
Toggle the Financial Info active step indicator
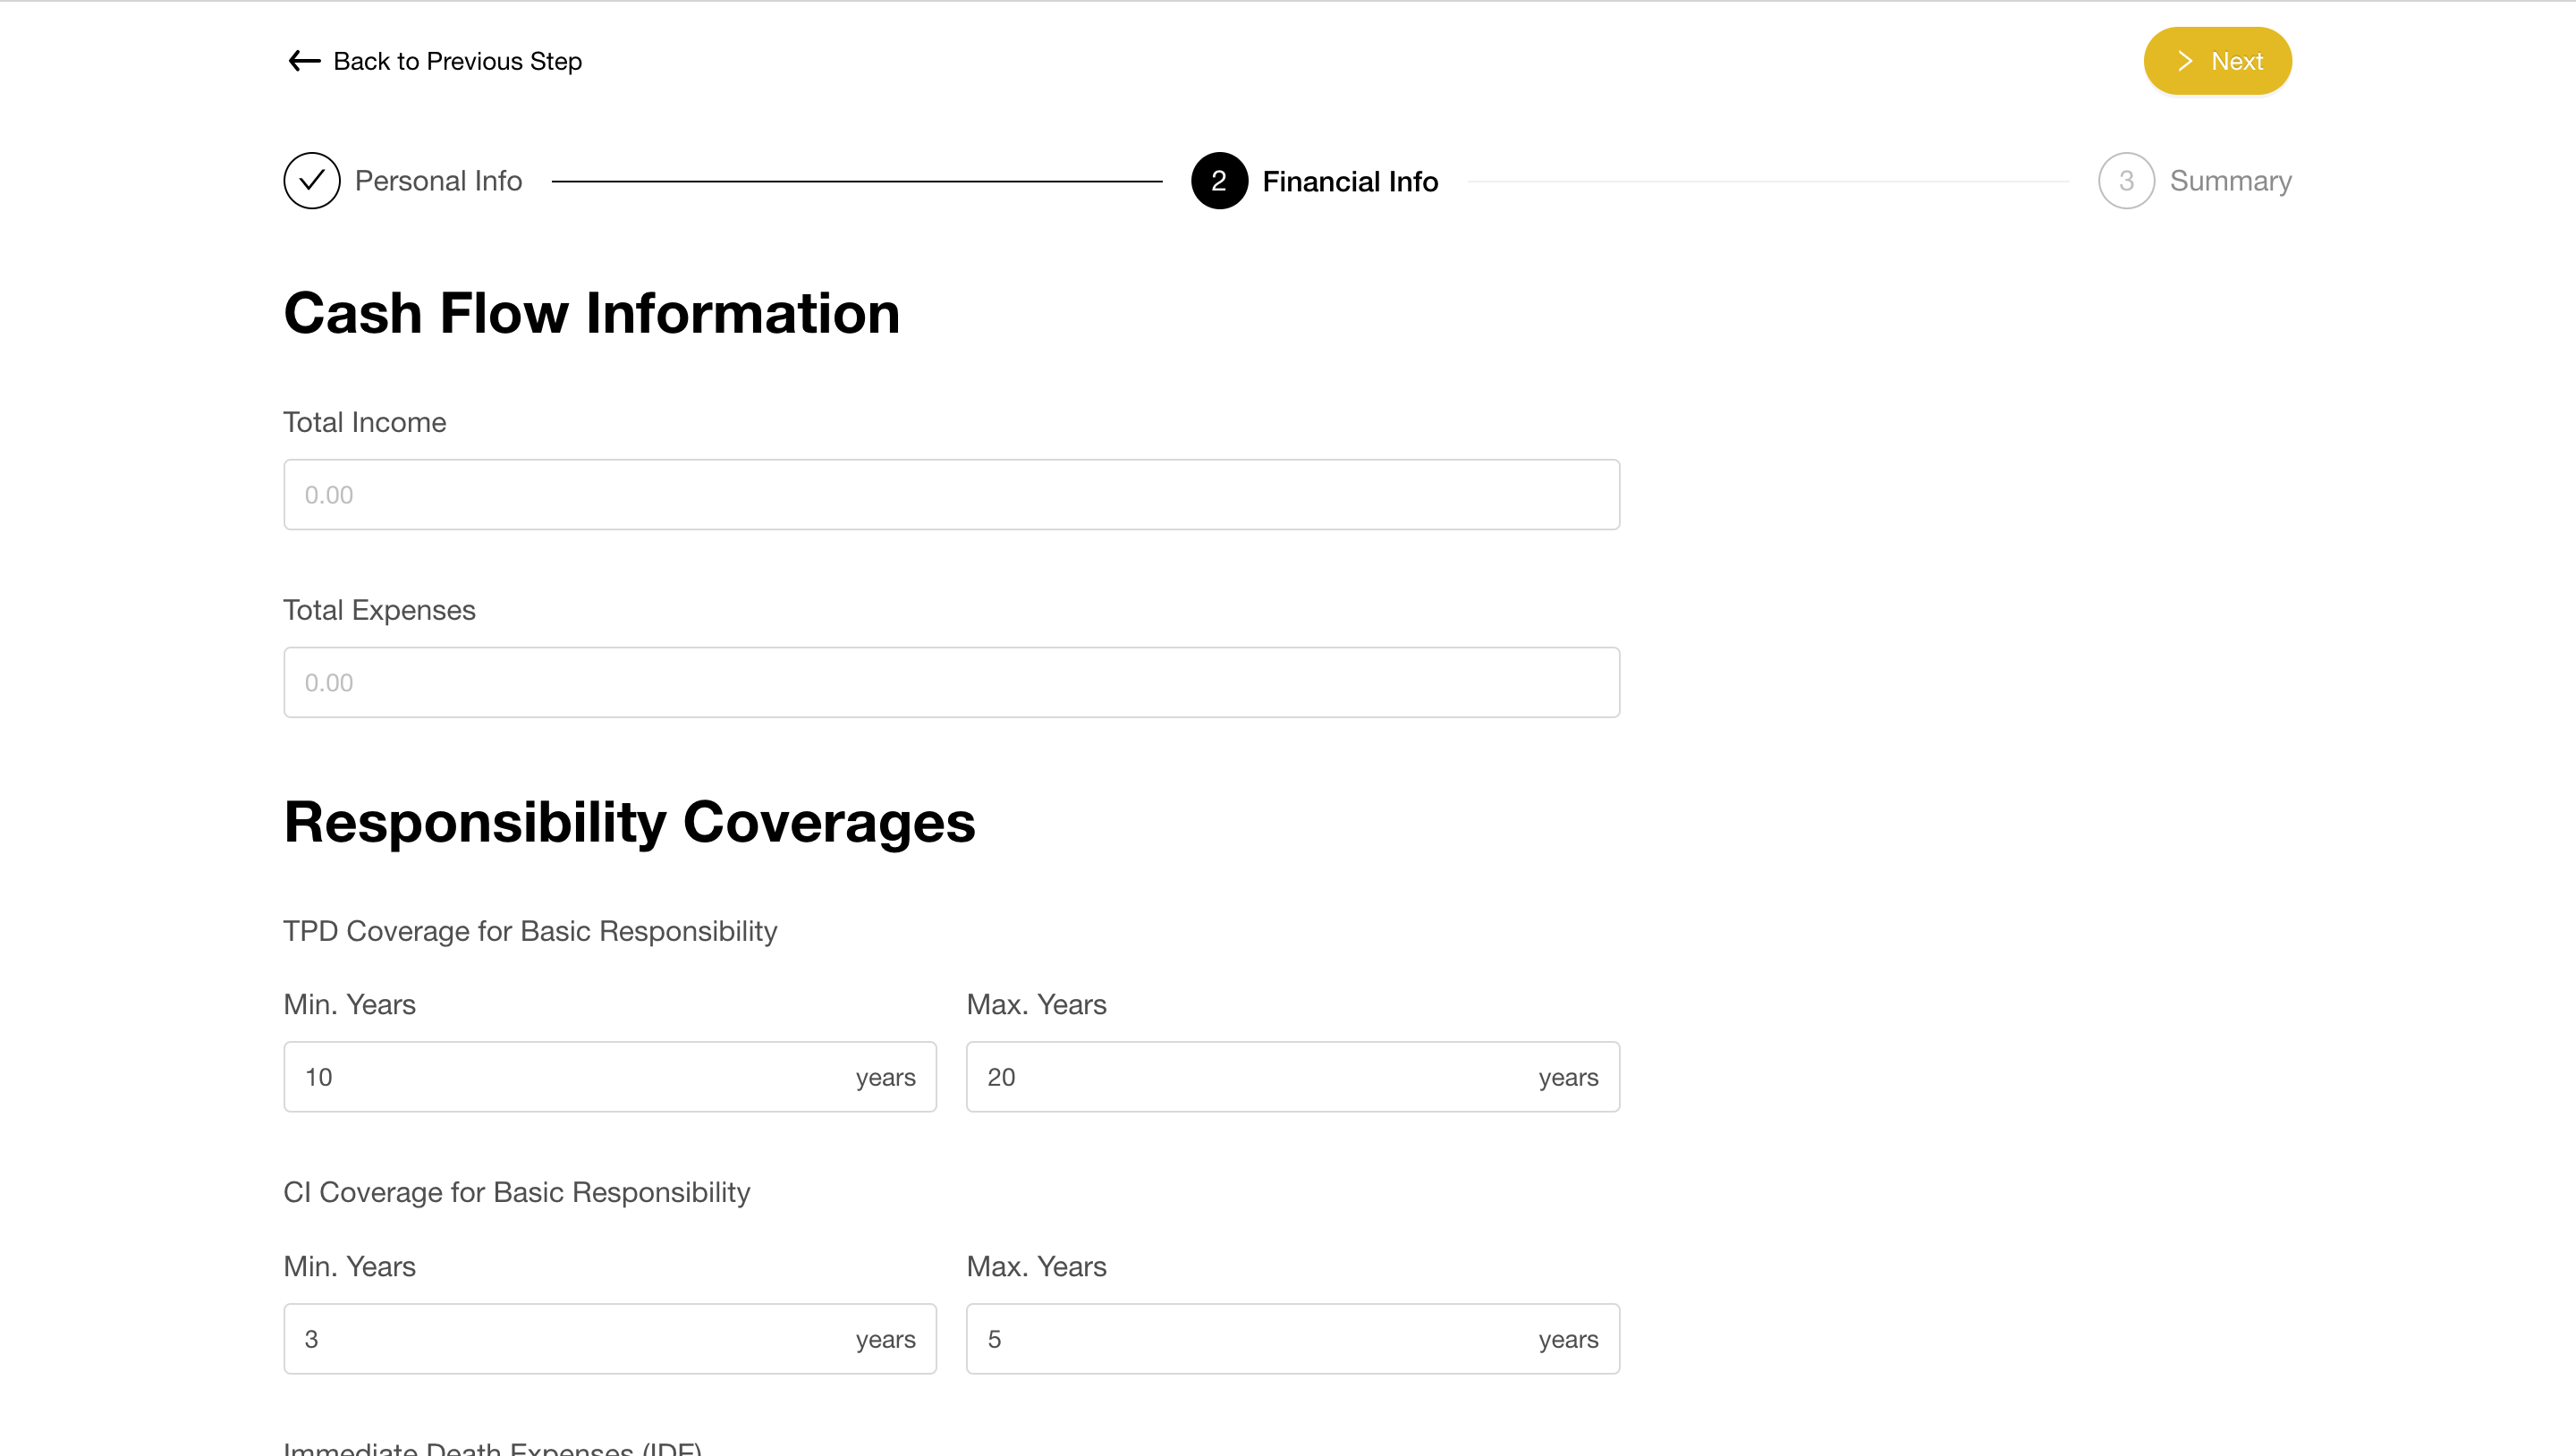coord(1219,181)
